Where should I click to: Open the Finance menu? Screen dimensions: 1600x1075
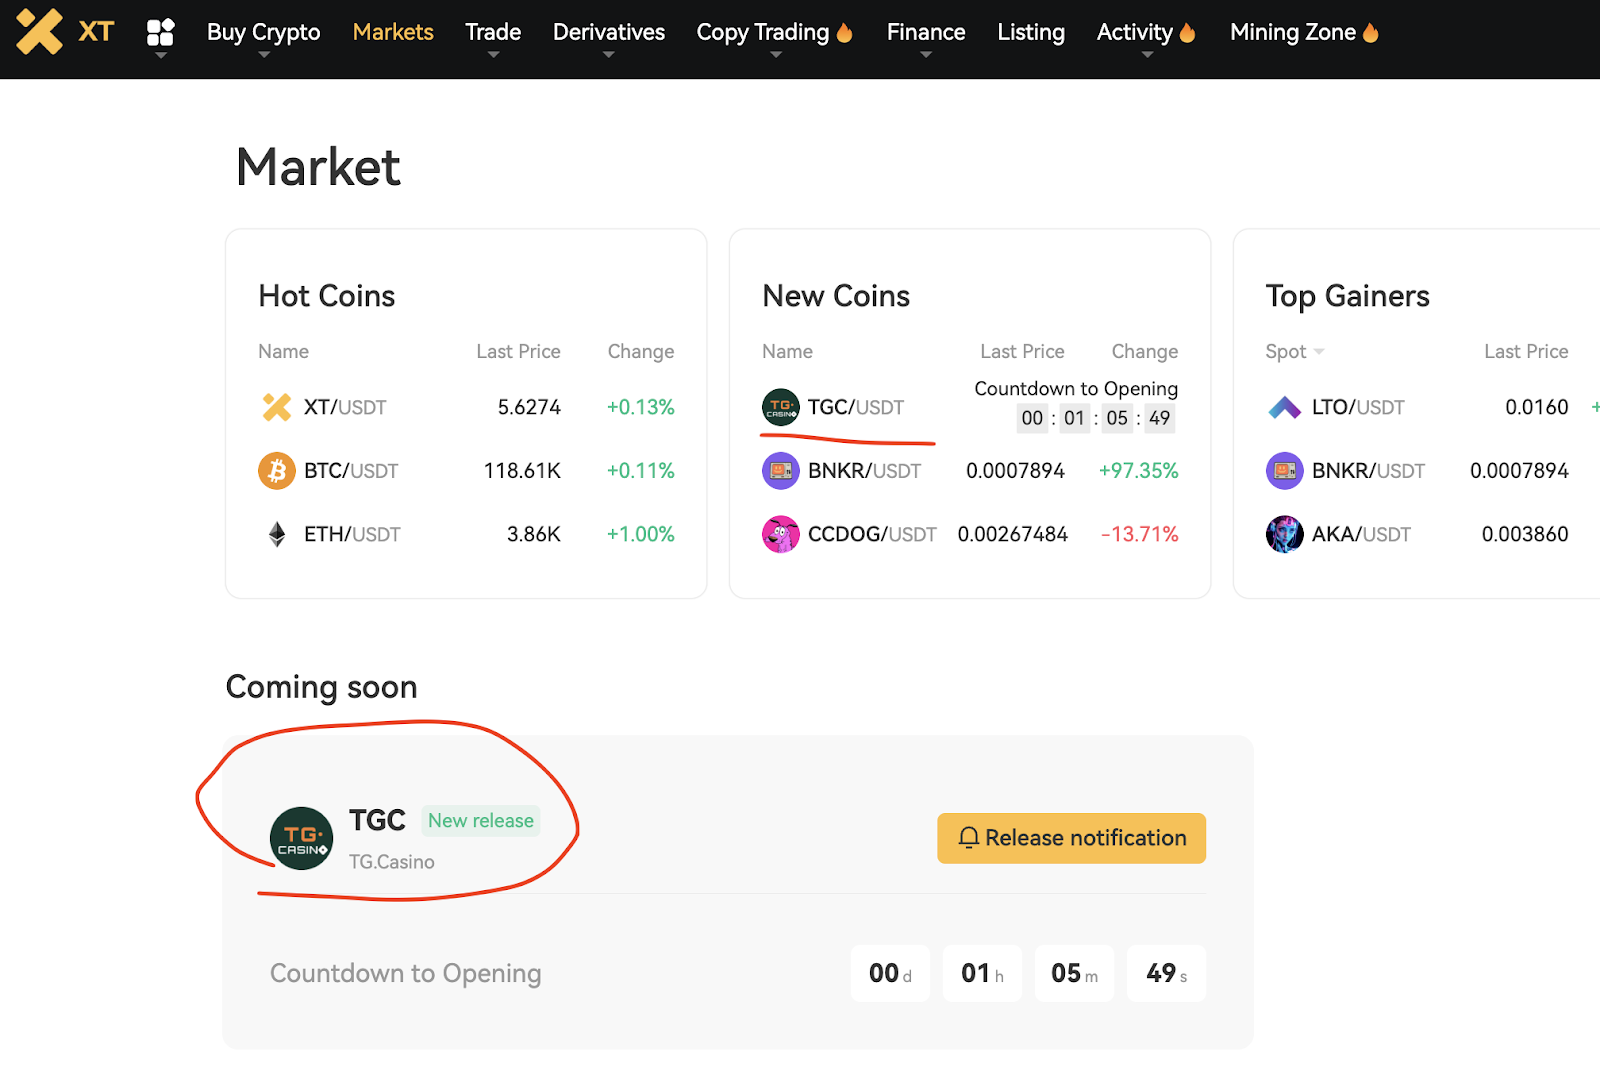click(926, 32)
